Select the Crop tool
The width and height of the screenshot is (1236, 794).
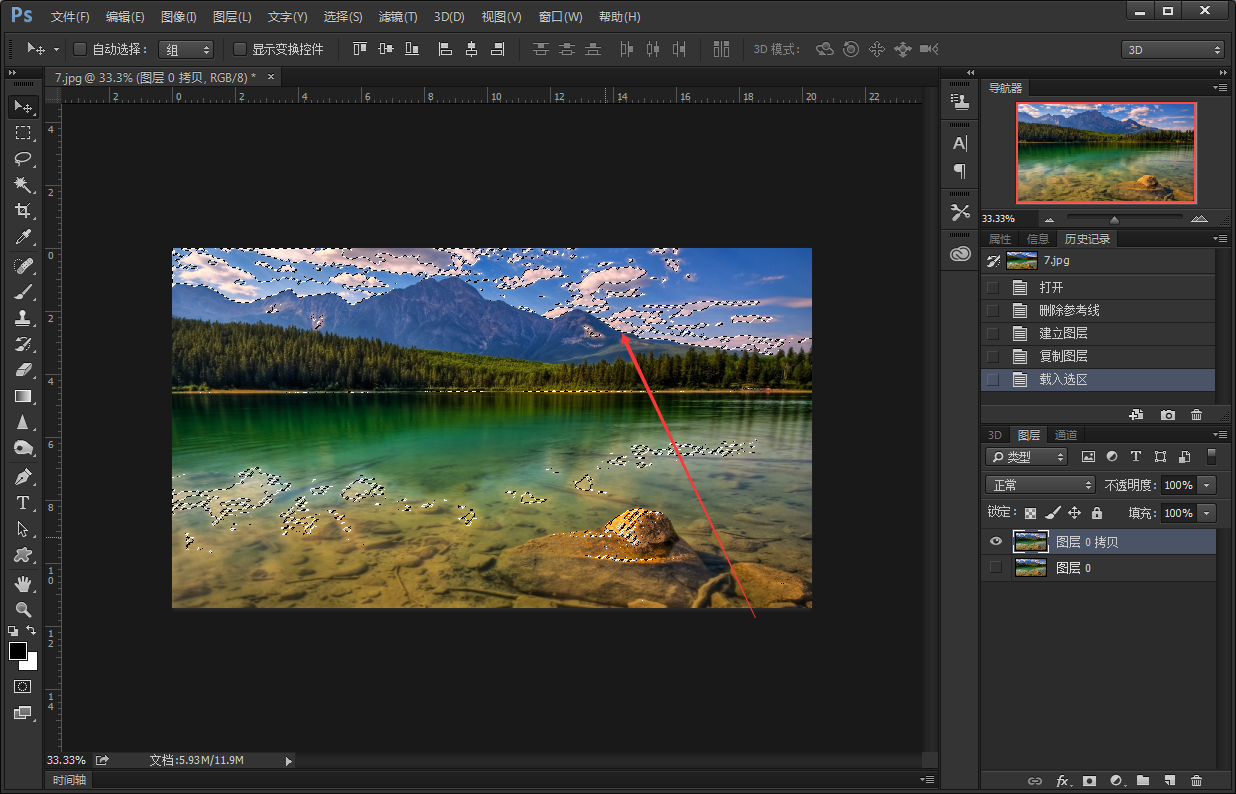pos(22,211)
